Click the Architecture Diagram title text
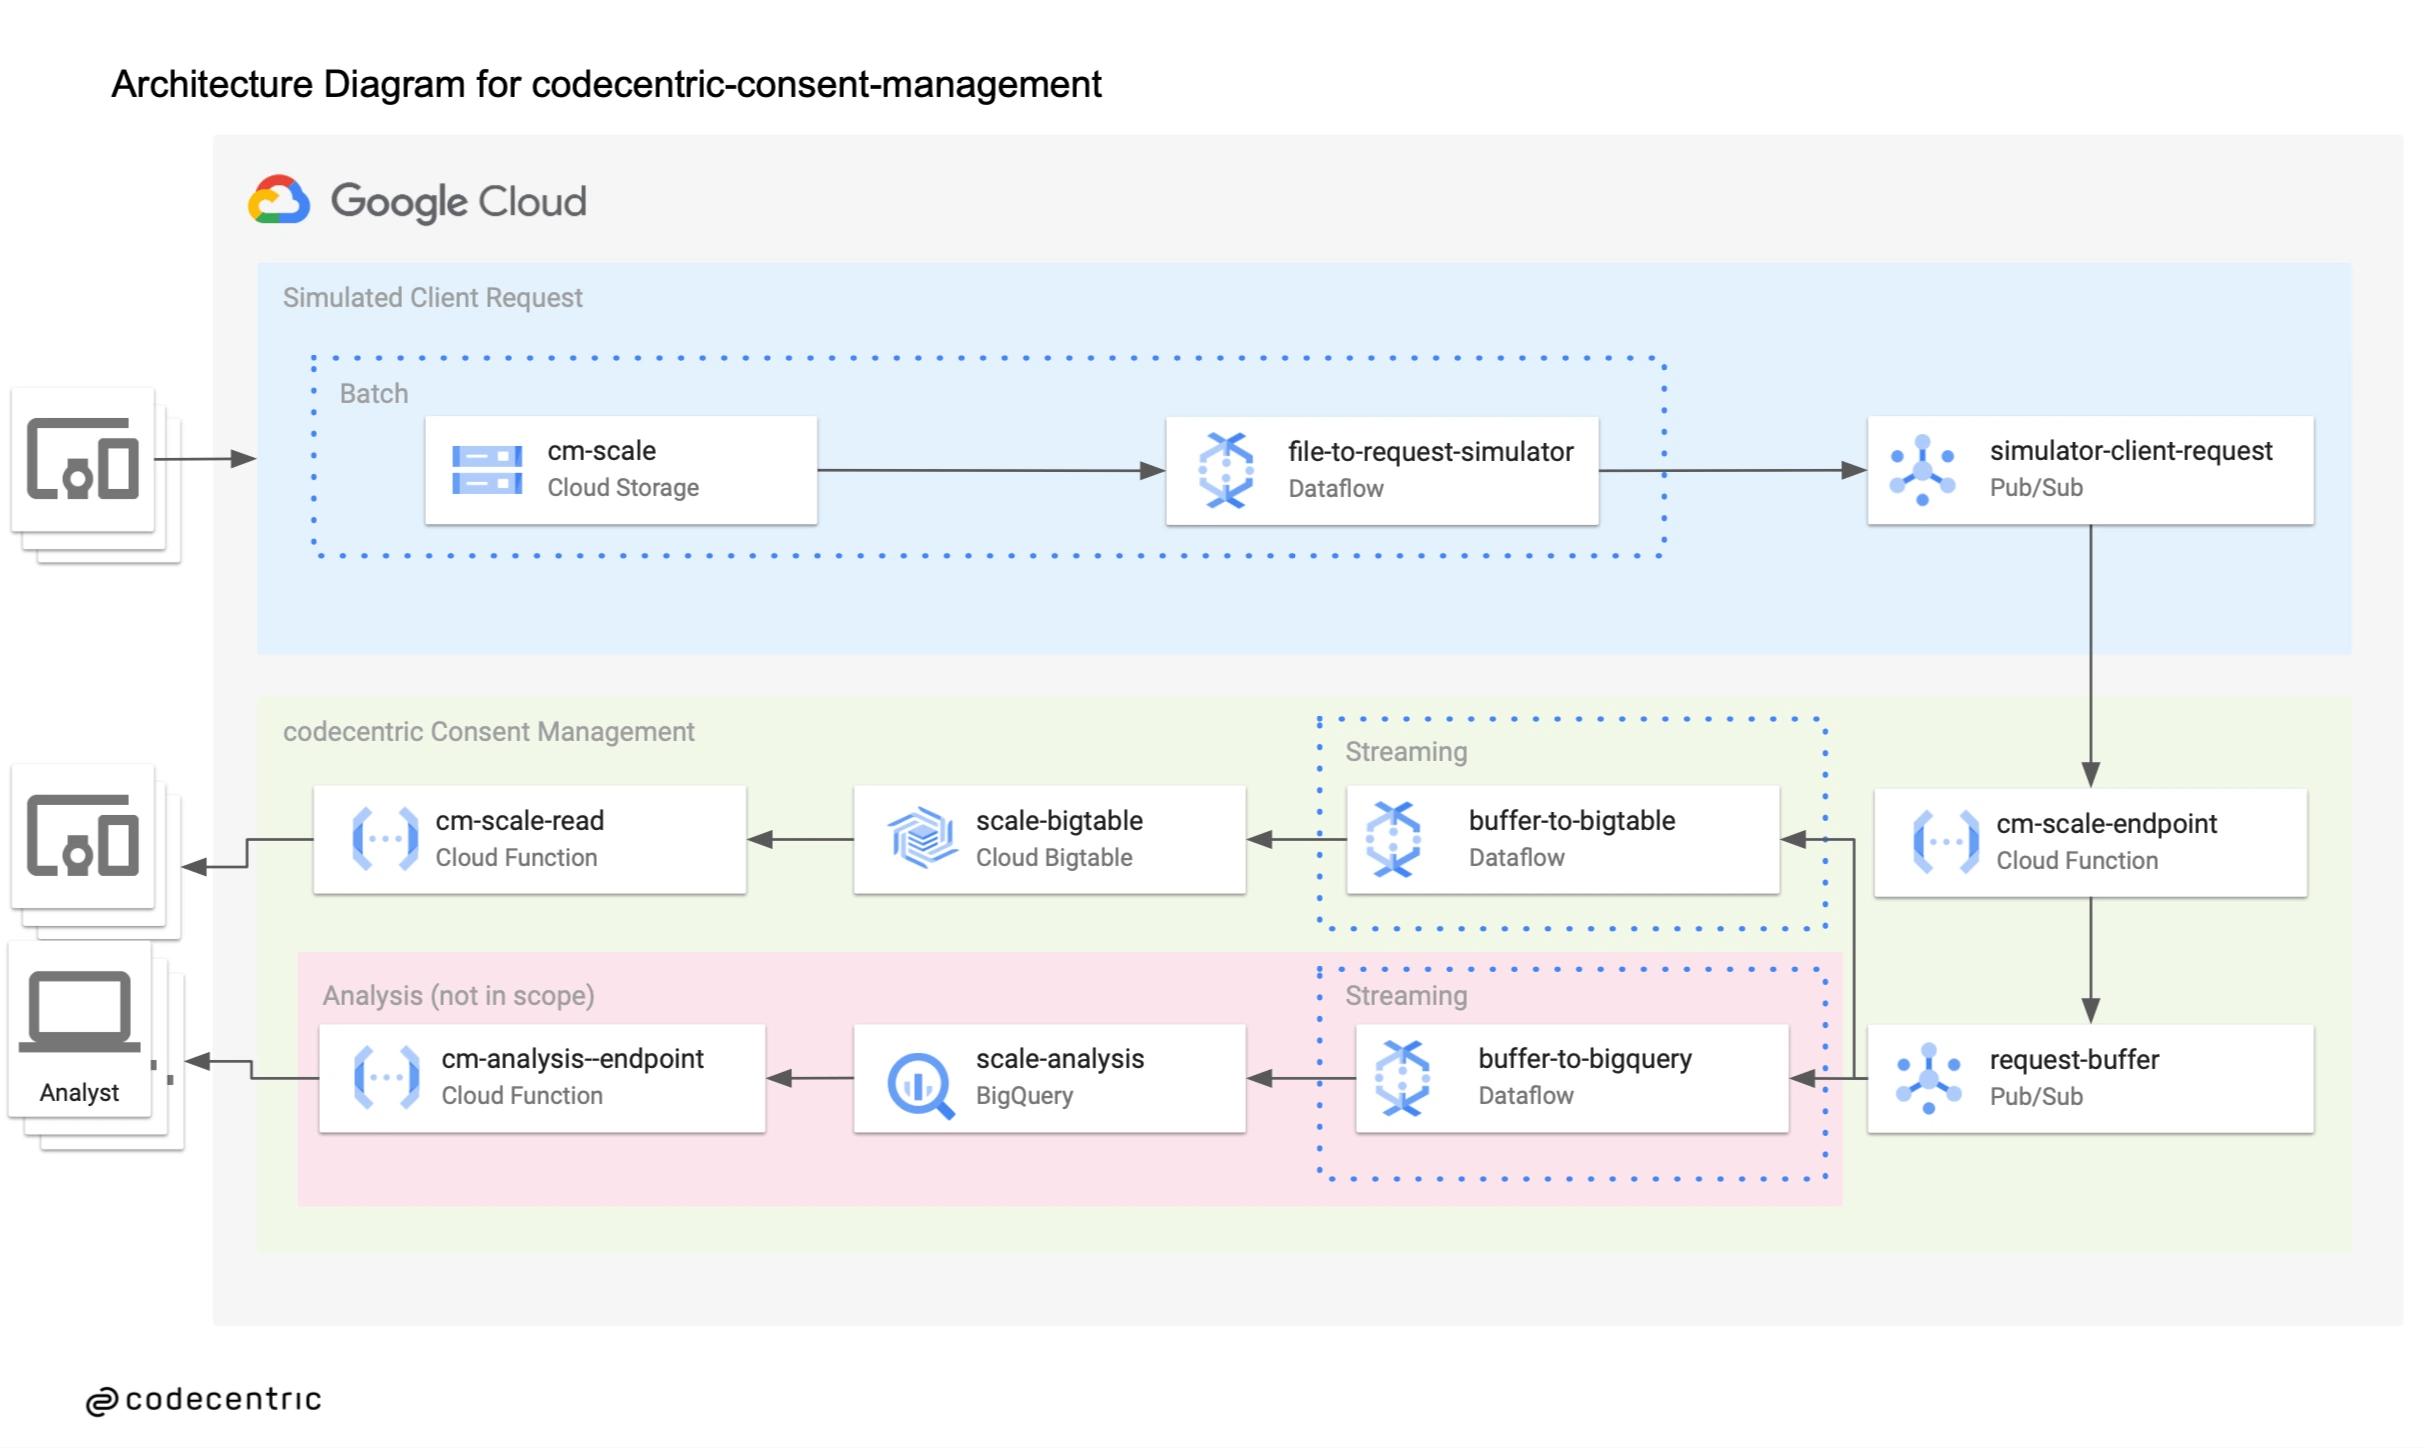The width and height of the screenshot is (2424, 1448). 606,84
